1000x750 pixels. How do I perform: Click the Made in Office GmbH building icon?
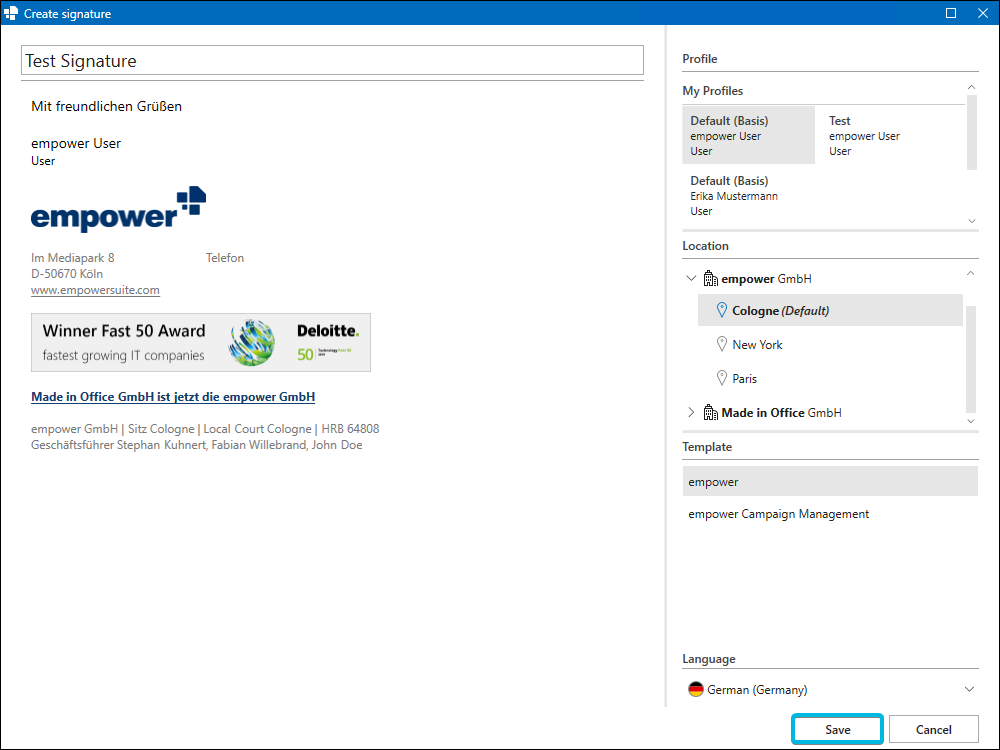pyautogui.click(x=710, y=412)
